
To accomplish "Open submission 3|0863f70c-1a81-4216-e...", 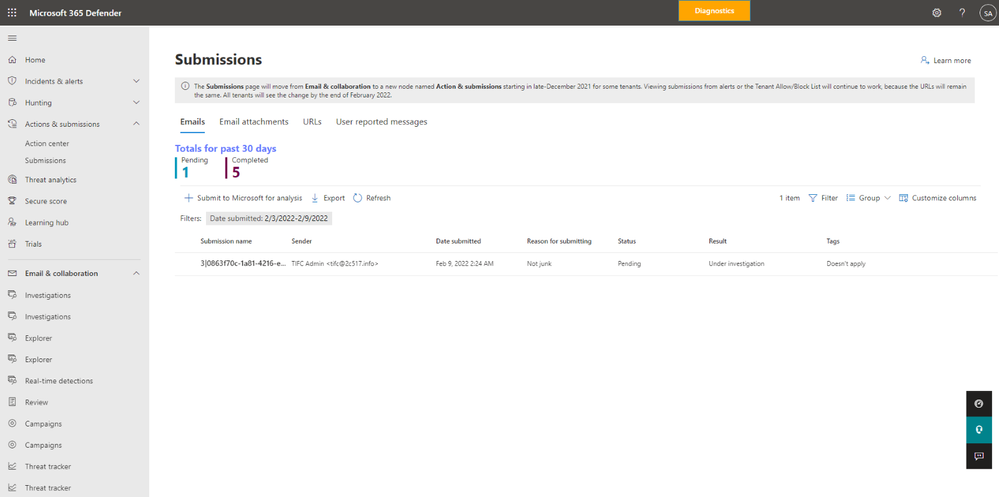I will click(x=243, y=263).
